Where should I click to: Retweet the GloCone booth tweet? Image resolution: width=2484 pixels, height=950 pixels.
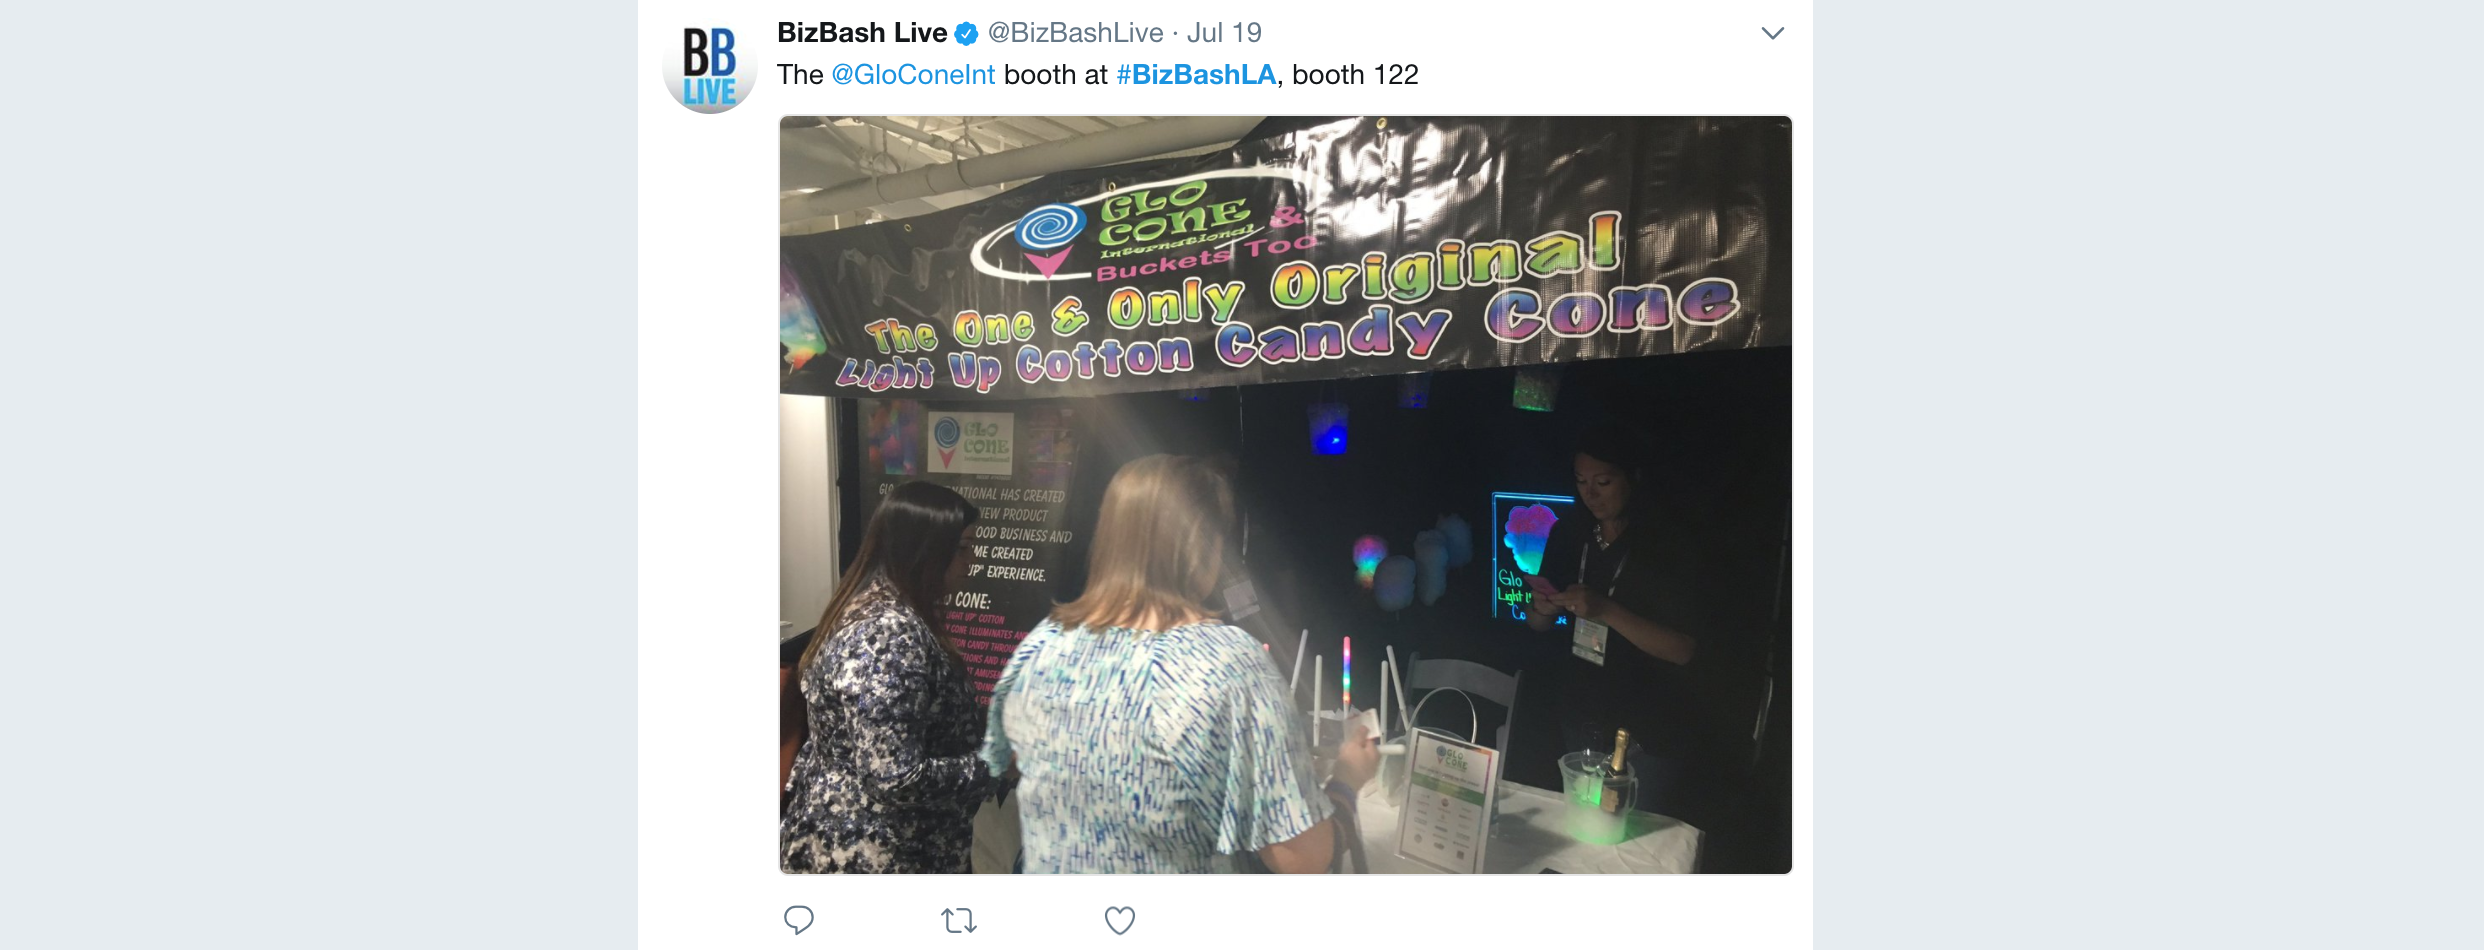959,920
